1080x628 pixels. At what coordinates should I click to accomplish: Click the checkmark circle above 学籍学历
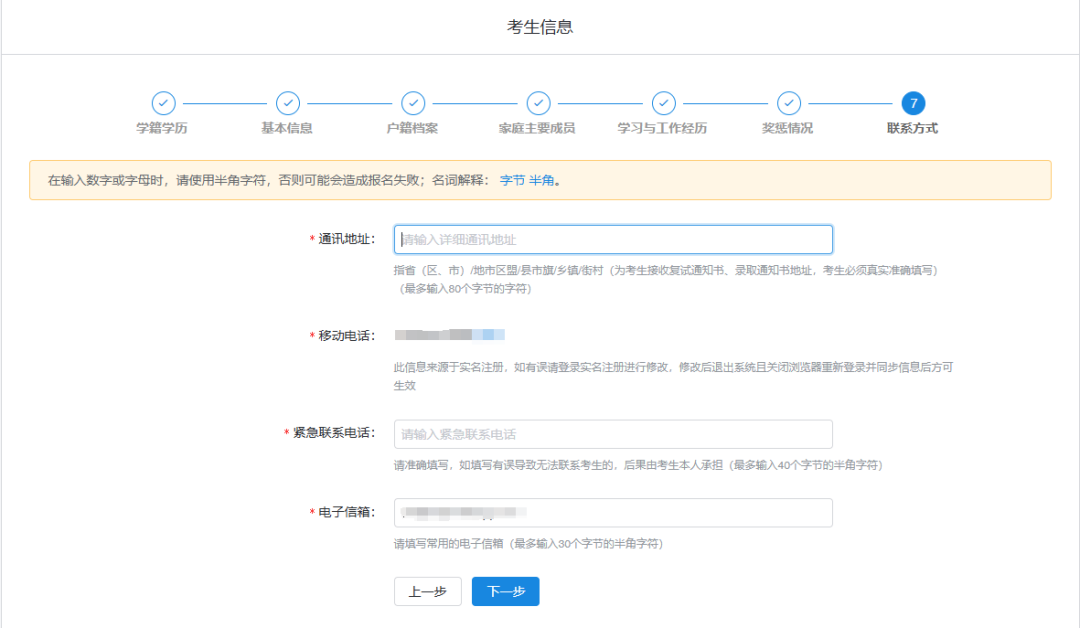point(163,103)
